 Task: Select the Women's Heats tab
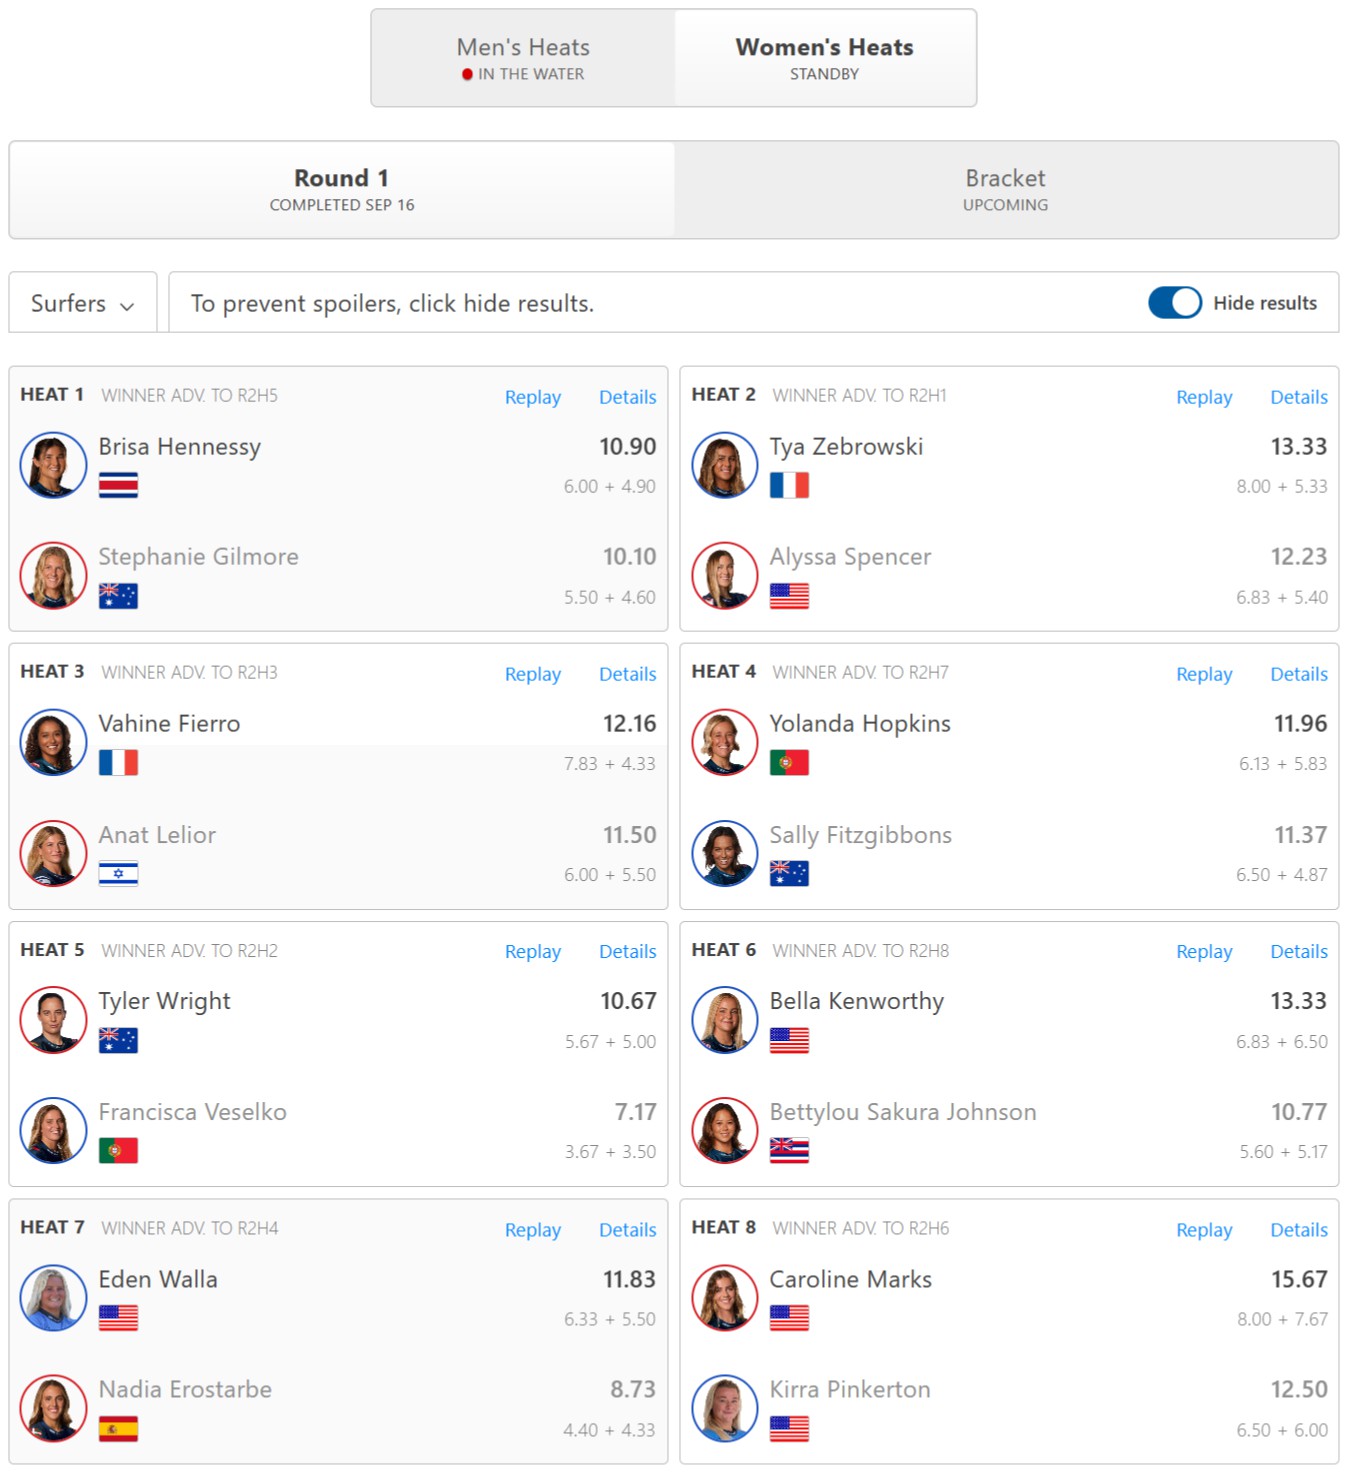click(x=825, y=58)
